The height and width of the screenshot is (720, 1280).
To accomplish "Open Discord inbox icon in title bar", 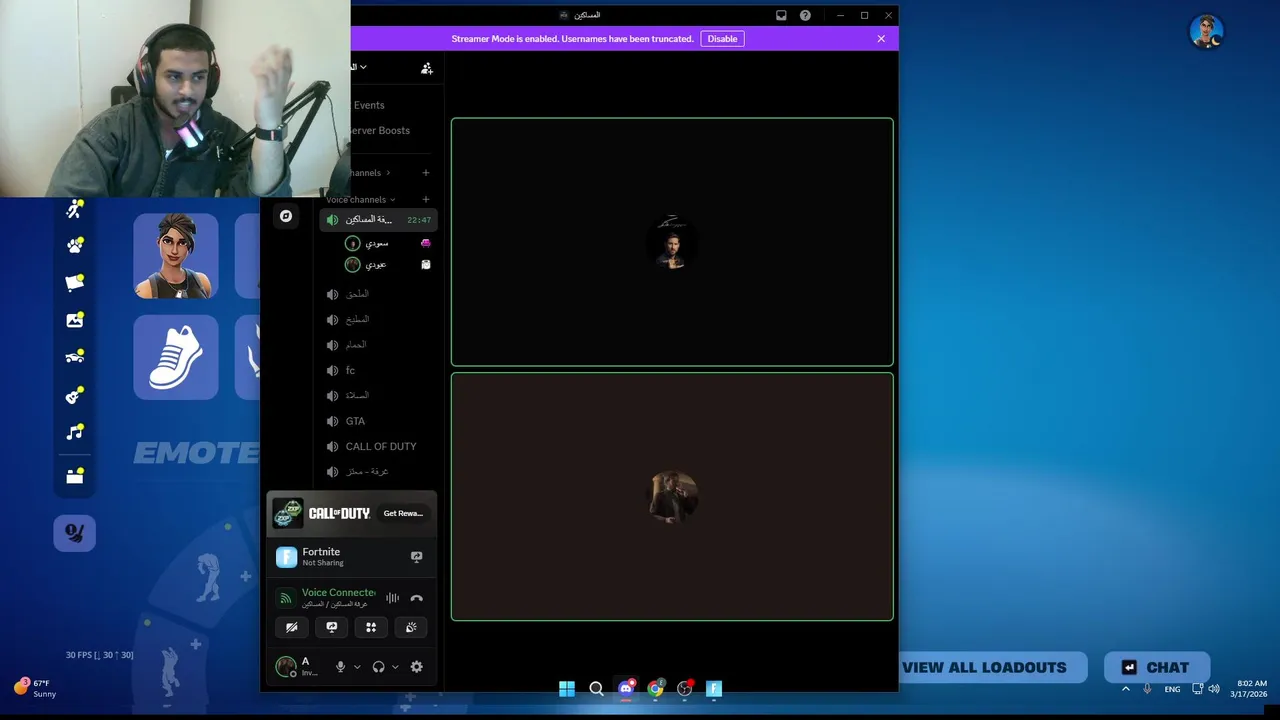I will (781, 15).
